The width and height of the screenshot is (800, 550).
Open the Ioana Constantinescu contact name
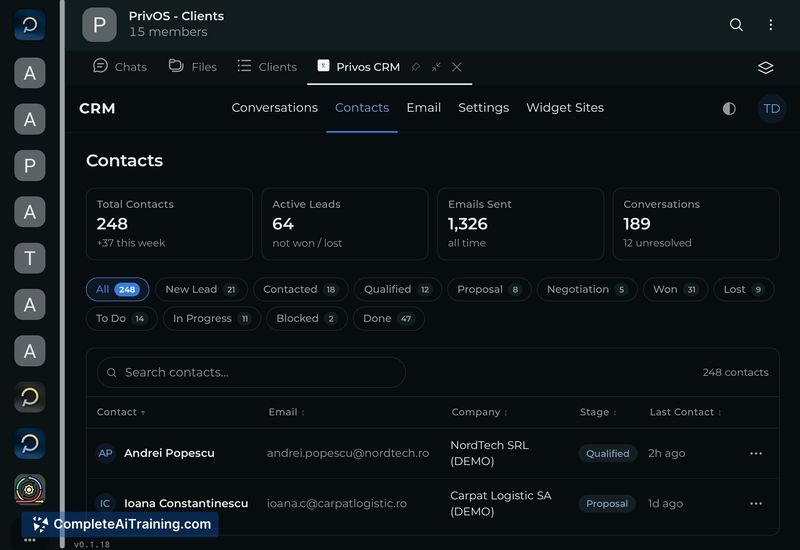[186, 503]
